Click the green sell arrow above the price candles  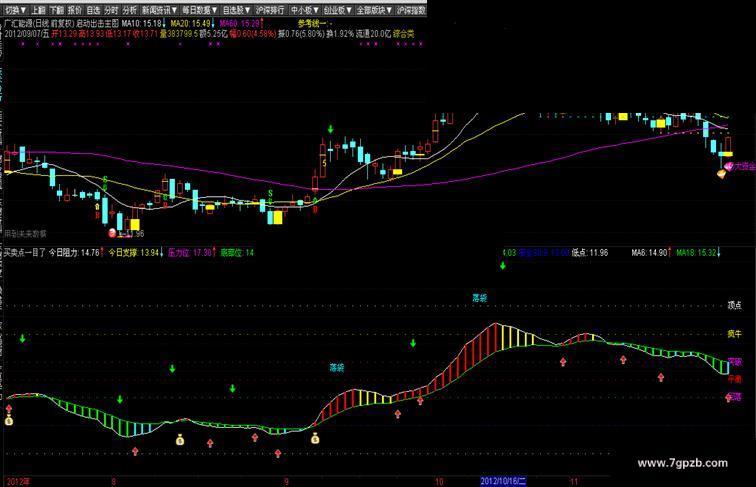coord(330,129)
